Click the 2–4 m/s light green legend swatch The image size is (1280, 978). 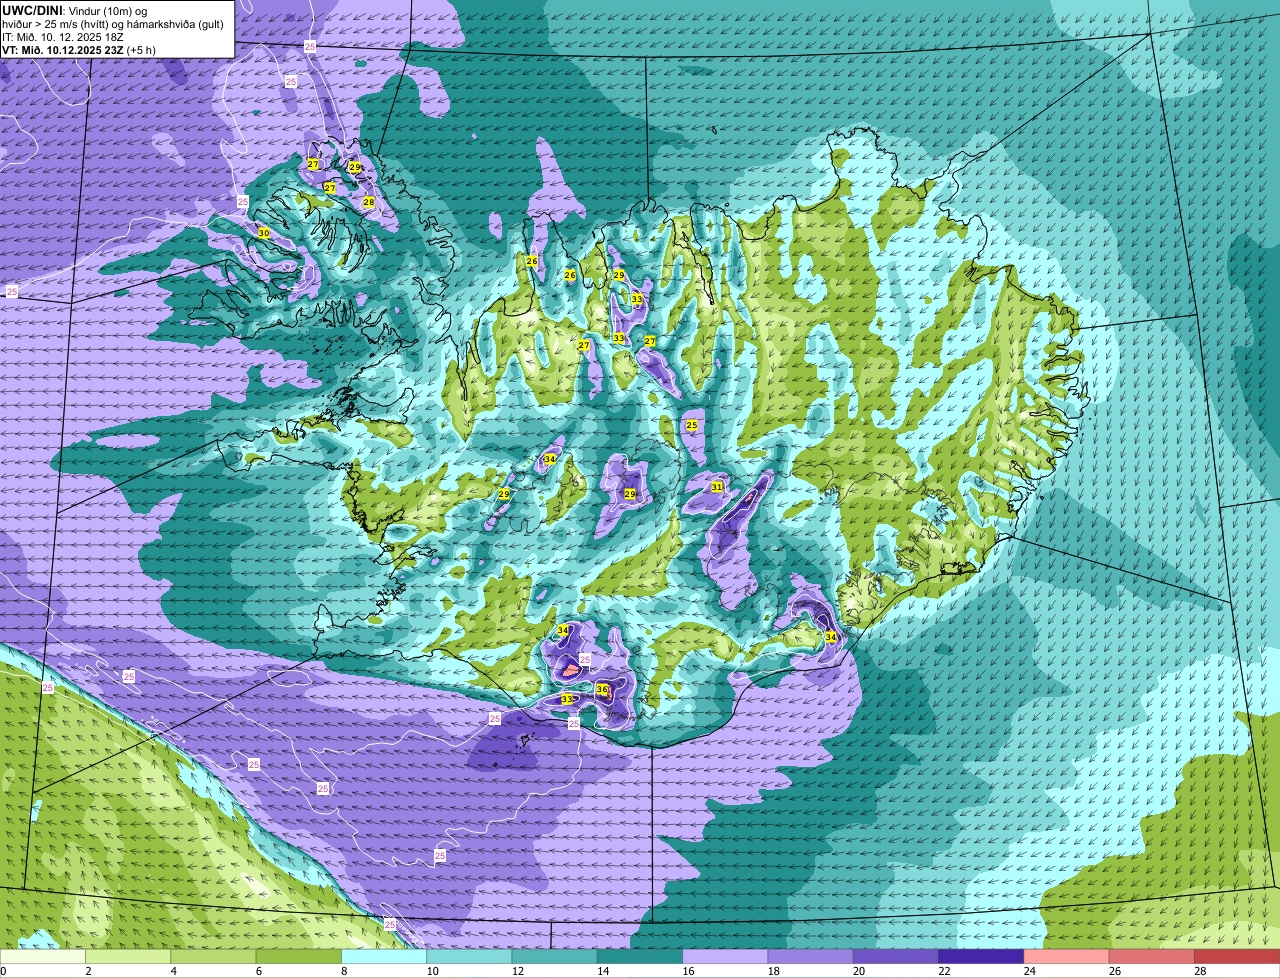(x=129, y=956)
